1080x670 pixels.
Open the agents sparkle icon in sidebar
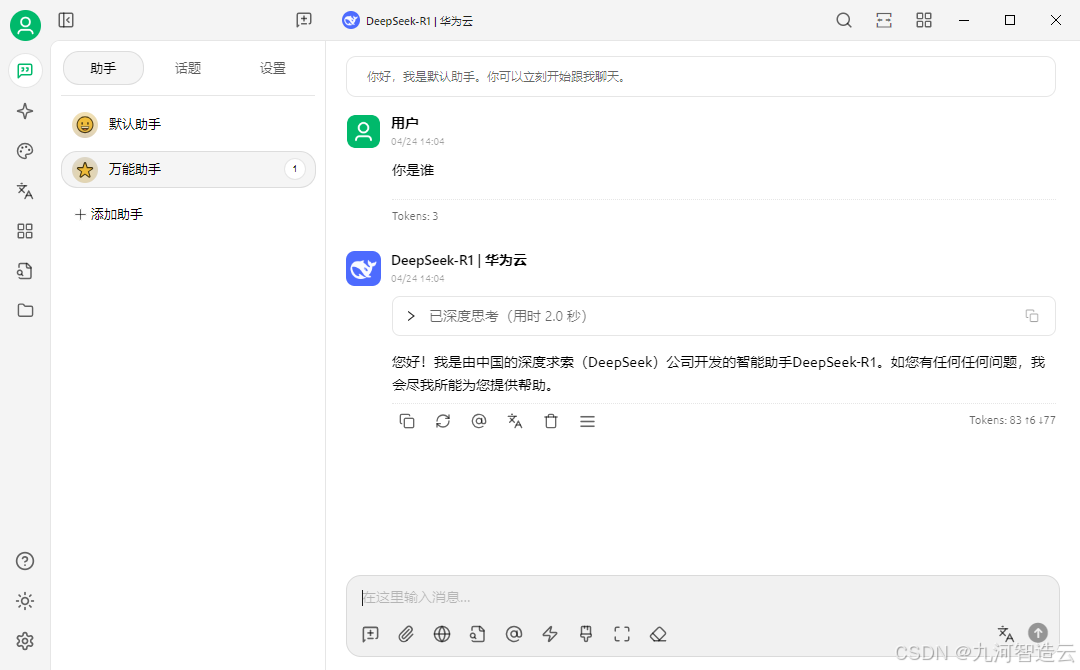[25, 111]
